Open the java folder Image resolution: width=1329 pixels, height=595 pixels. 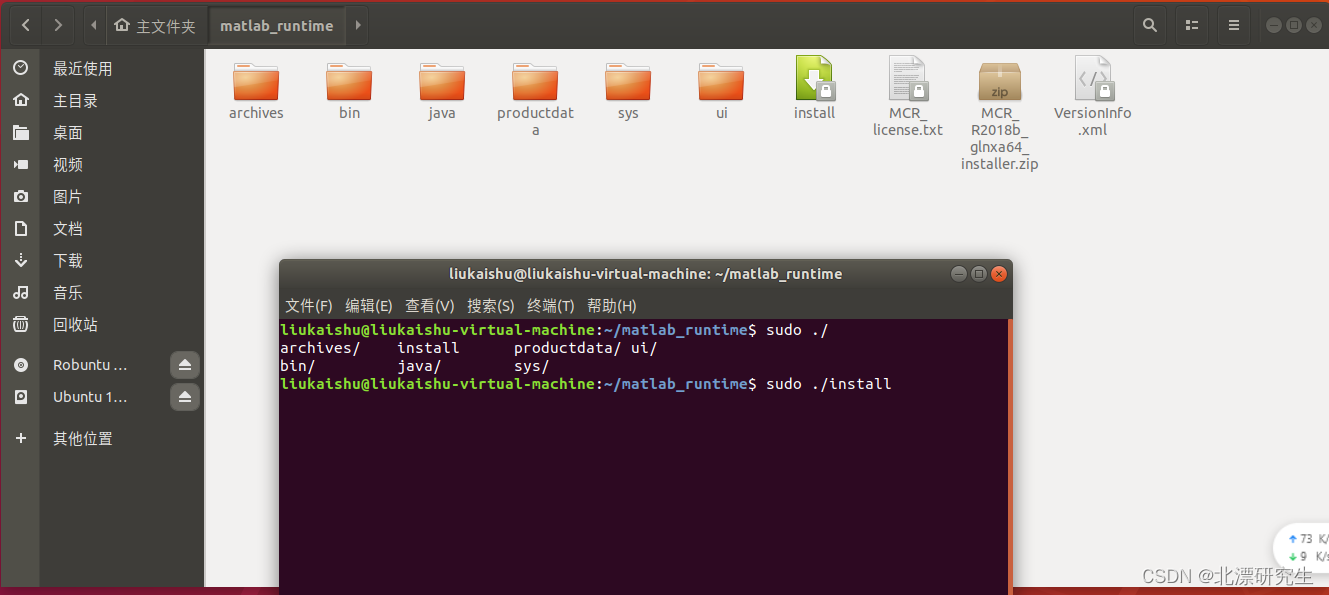pyautogui.click(x=441, y=85)
